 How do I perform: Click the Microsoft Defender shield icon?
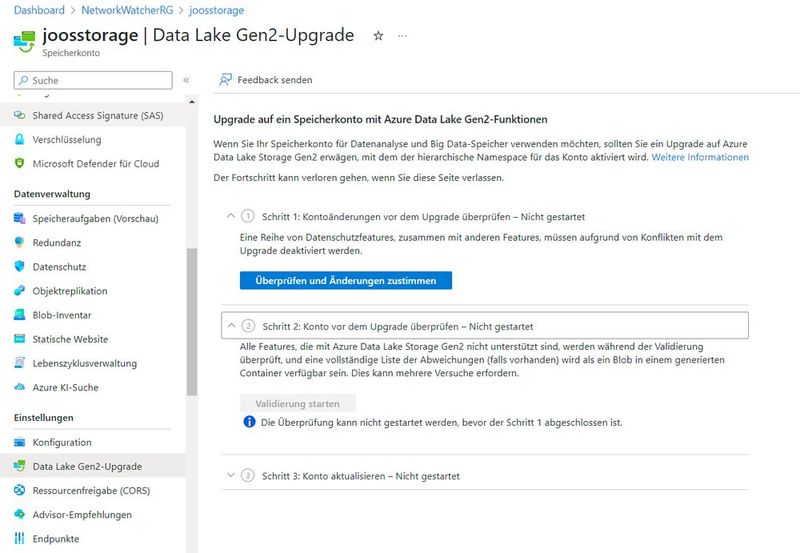pos(19,163)
